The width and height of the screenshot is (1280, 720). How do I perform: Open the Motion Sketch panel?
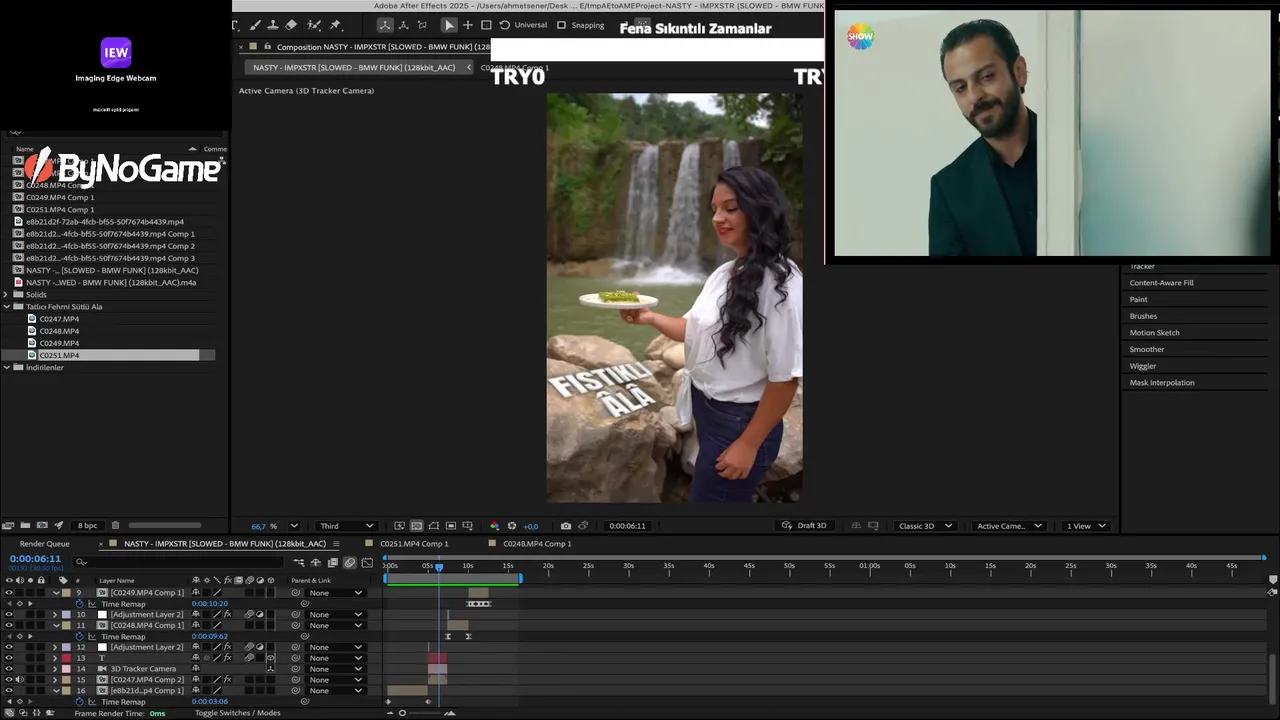pyautogui.click(x=1154, y=333)
